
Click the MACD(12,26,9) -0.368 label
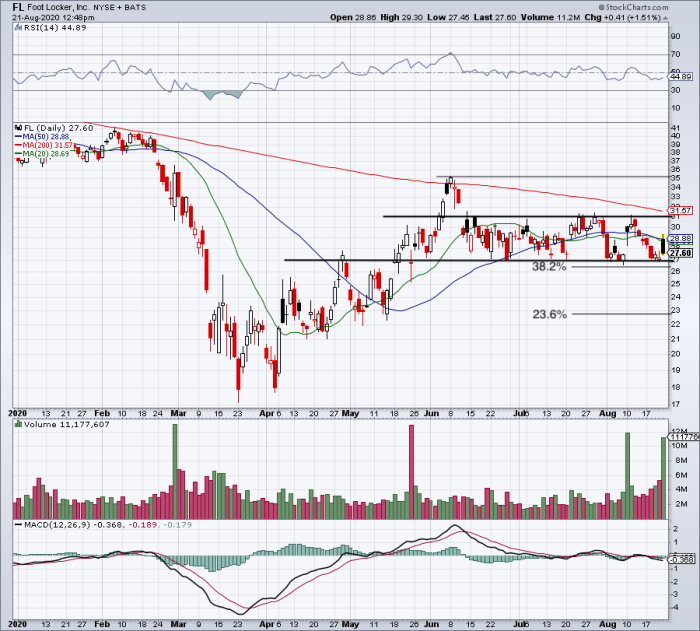(x=72, y=525)
